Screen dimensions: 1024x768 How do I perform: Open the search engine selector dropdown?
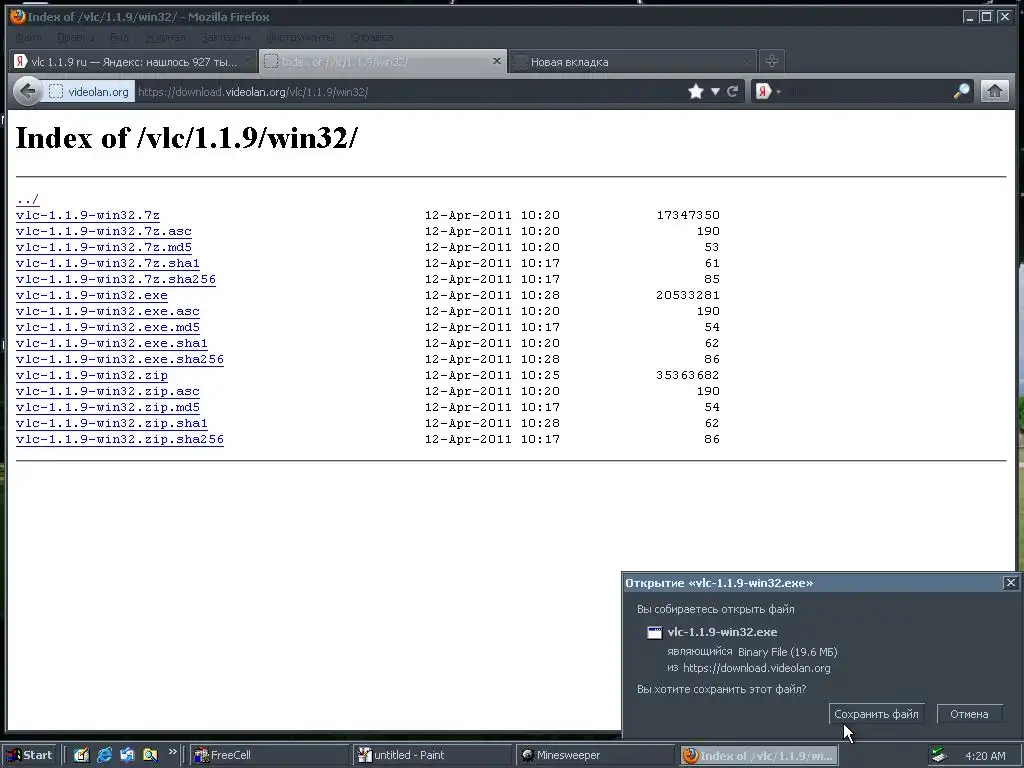point(778,92)
